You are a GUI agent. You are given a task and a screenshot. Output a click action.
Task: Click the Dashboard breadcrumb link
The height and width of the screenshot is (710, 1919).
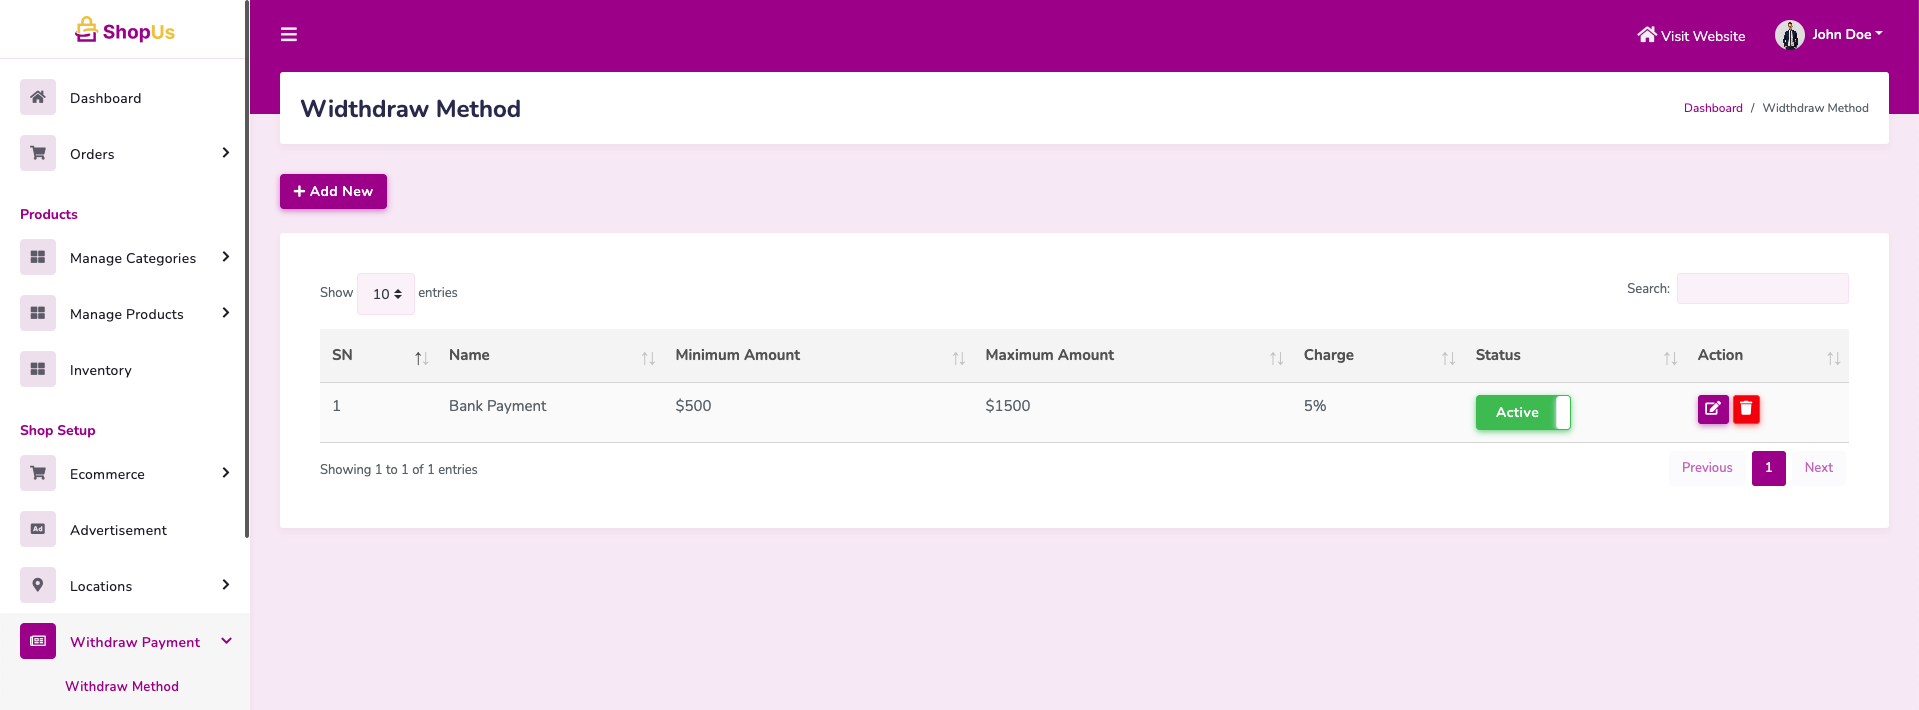(x=1712, y=108)
